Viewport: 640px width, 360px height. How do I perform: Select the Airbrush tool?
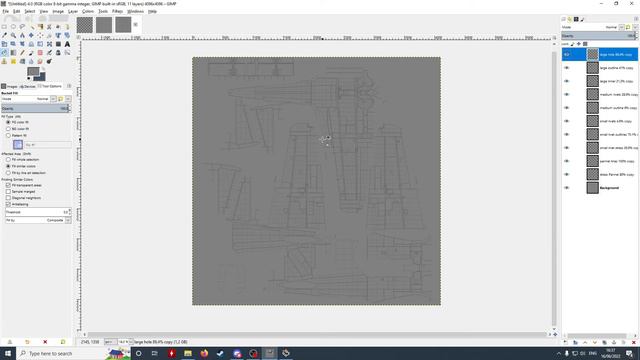(x=49, y=53)
